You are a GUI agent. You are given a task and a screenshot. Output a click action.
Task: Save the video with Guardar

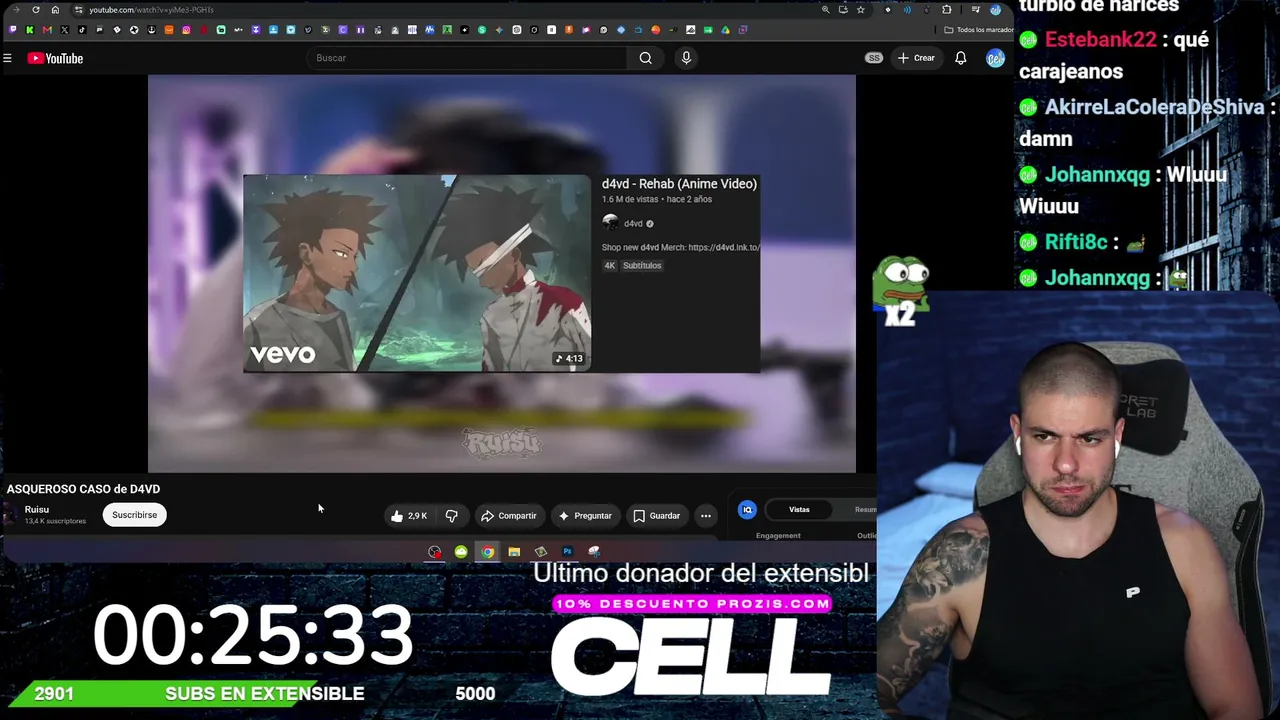pos(656,516)
